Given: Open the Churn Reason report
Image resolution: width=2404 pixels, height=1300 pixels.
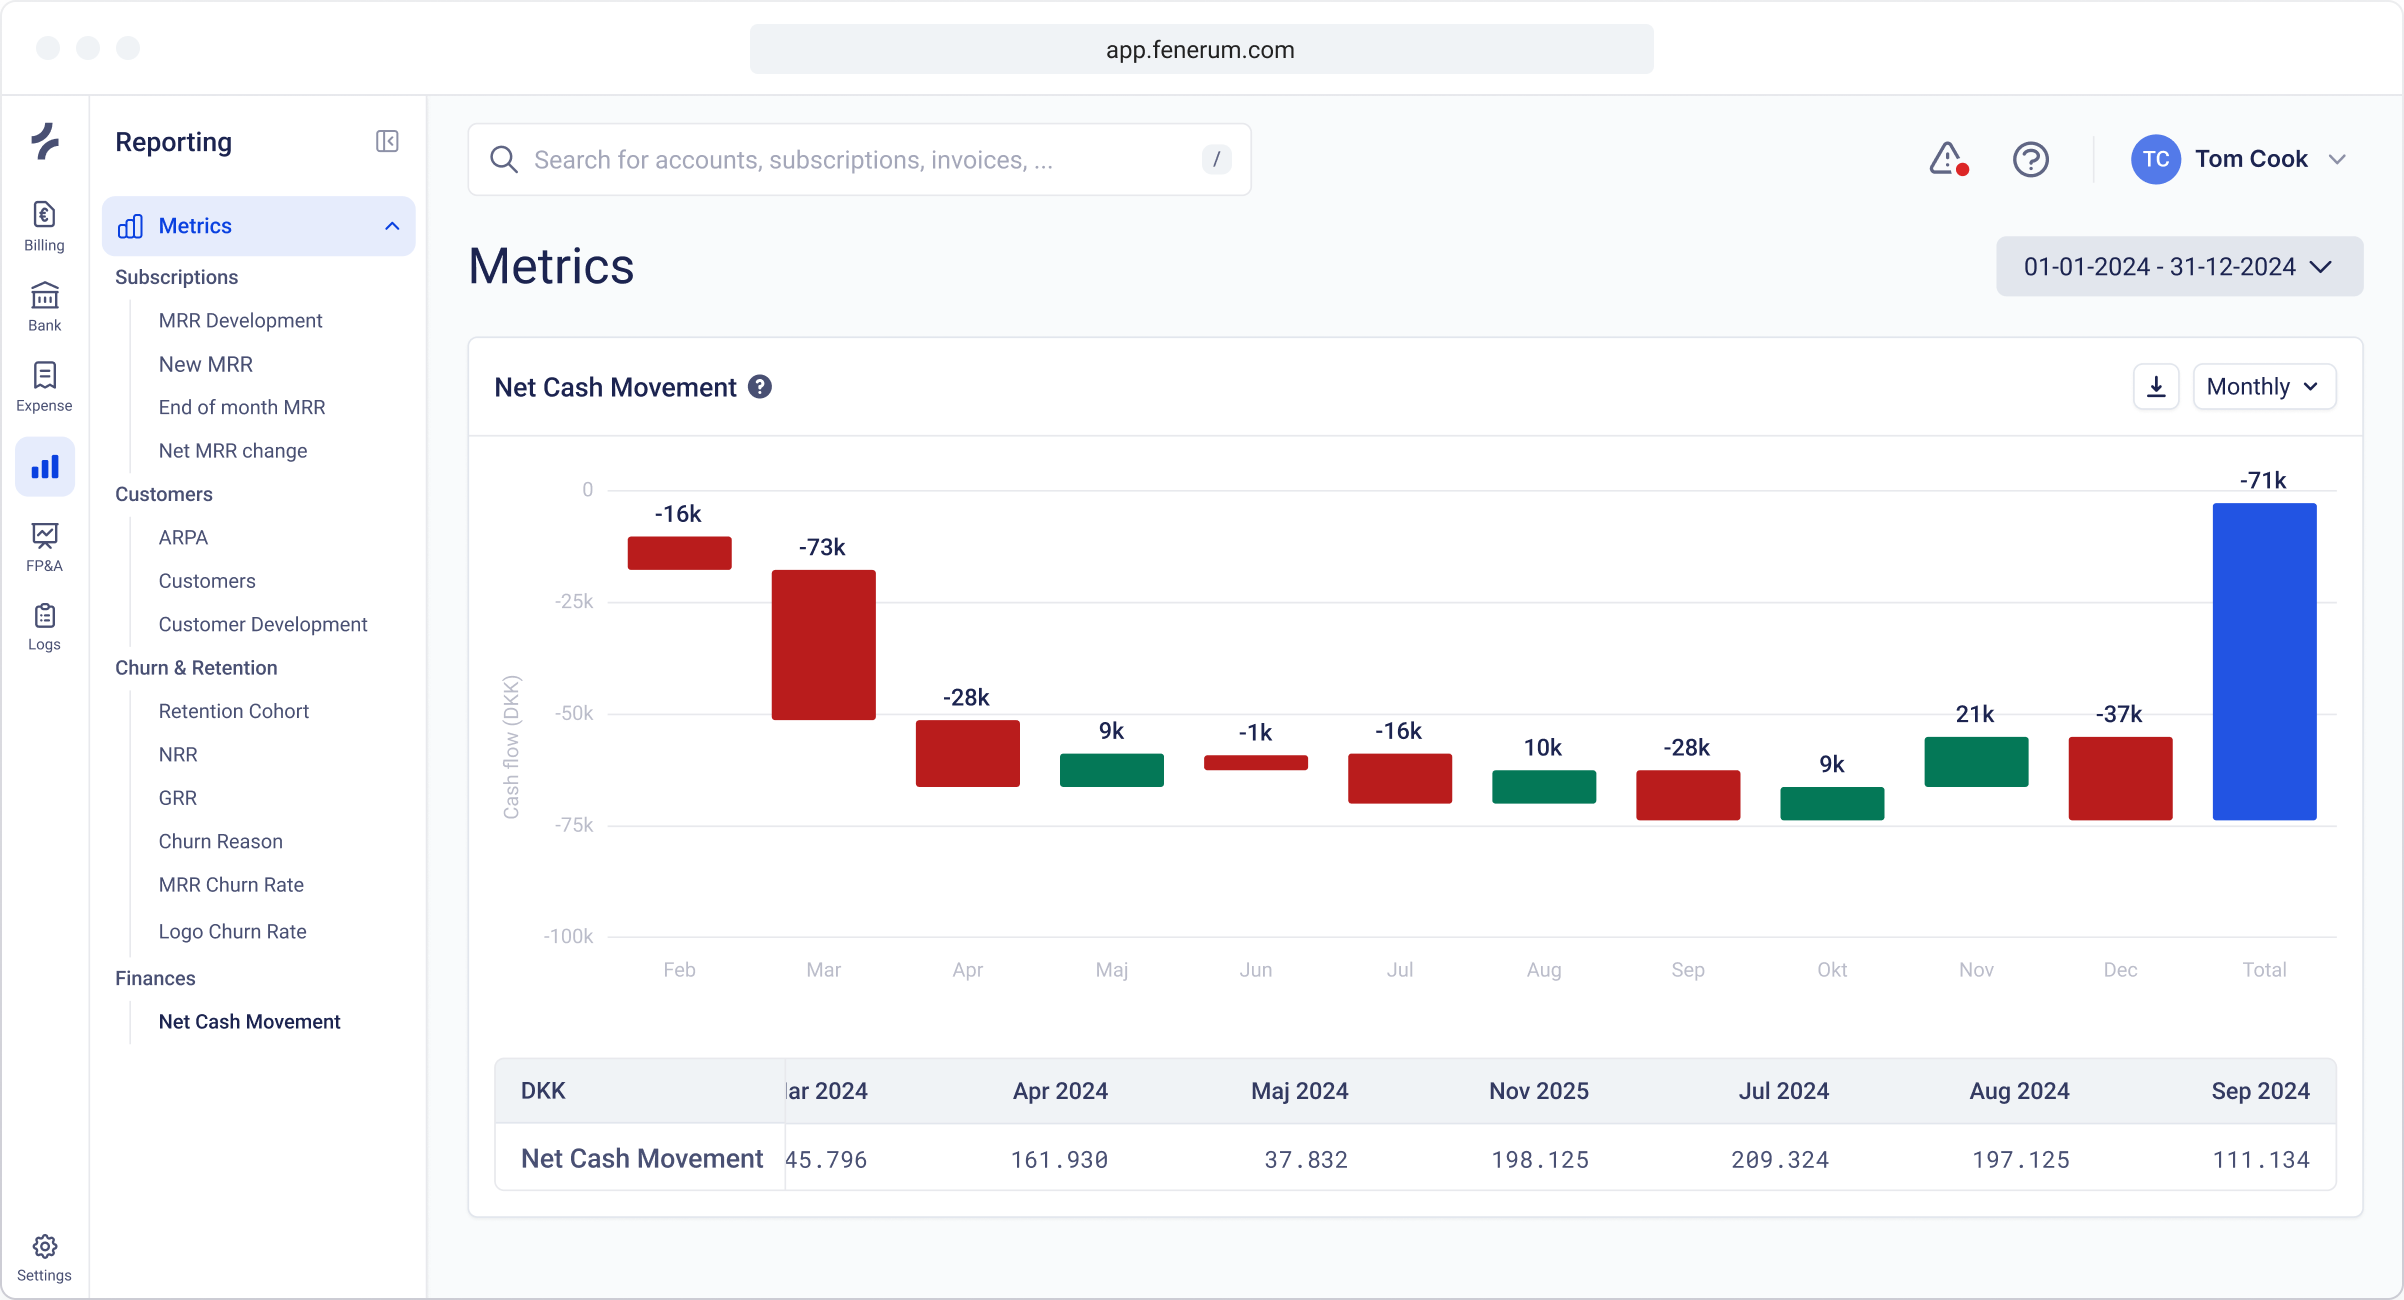Looking at the screenshot, I should [221, 841].
